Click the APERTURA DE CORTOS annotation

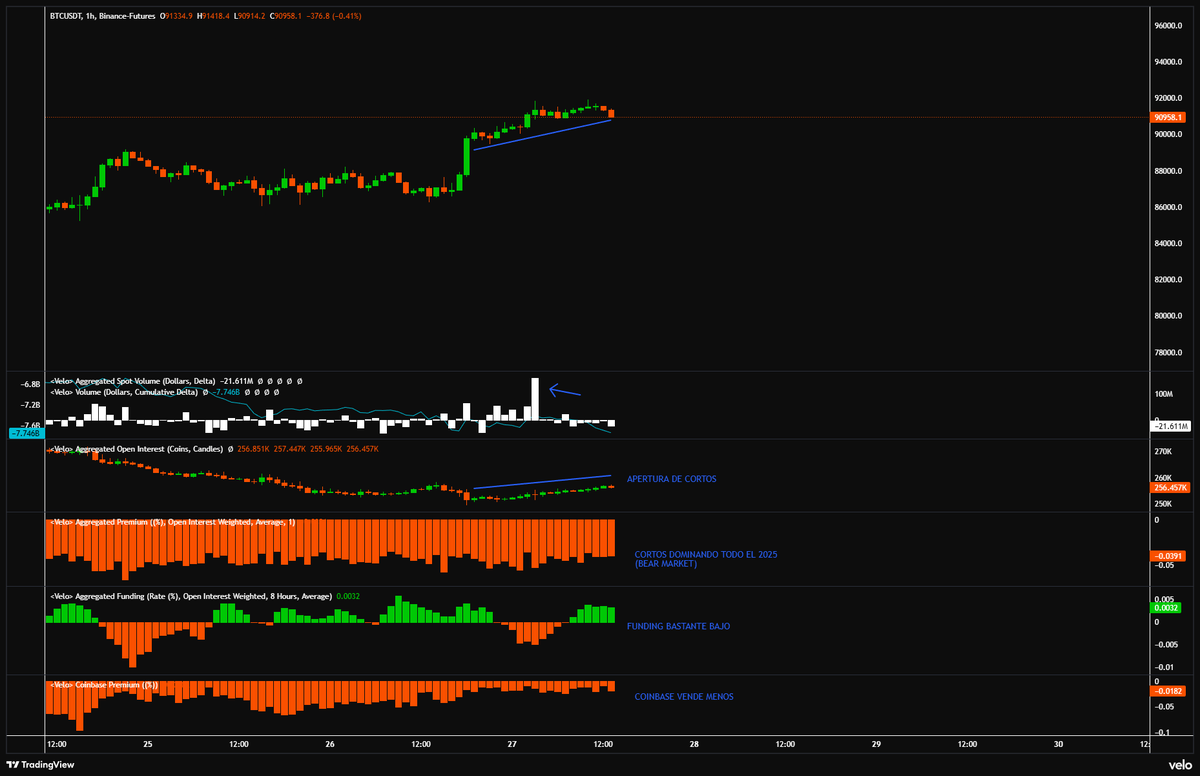(671, 479)
